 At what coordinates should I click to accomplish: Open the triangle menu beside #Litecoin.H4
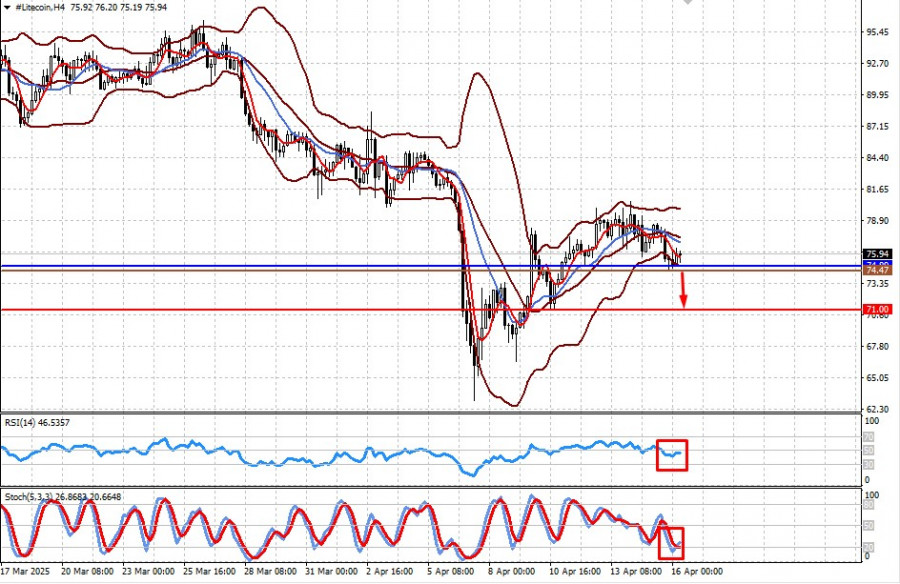point(7,7)
